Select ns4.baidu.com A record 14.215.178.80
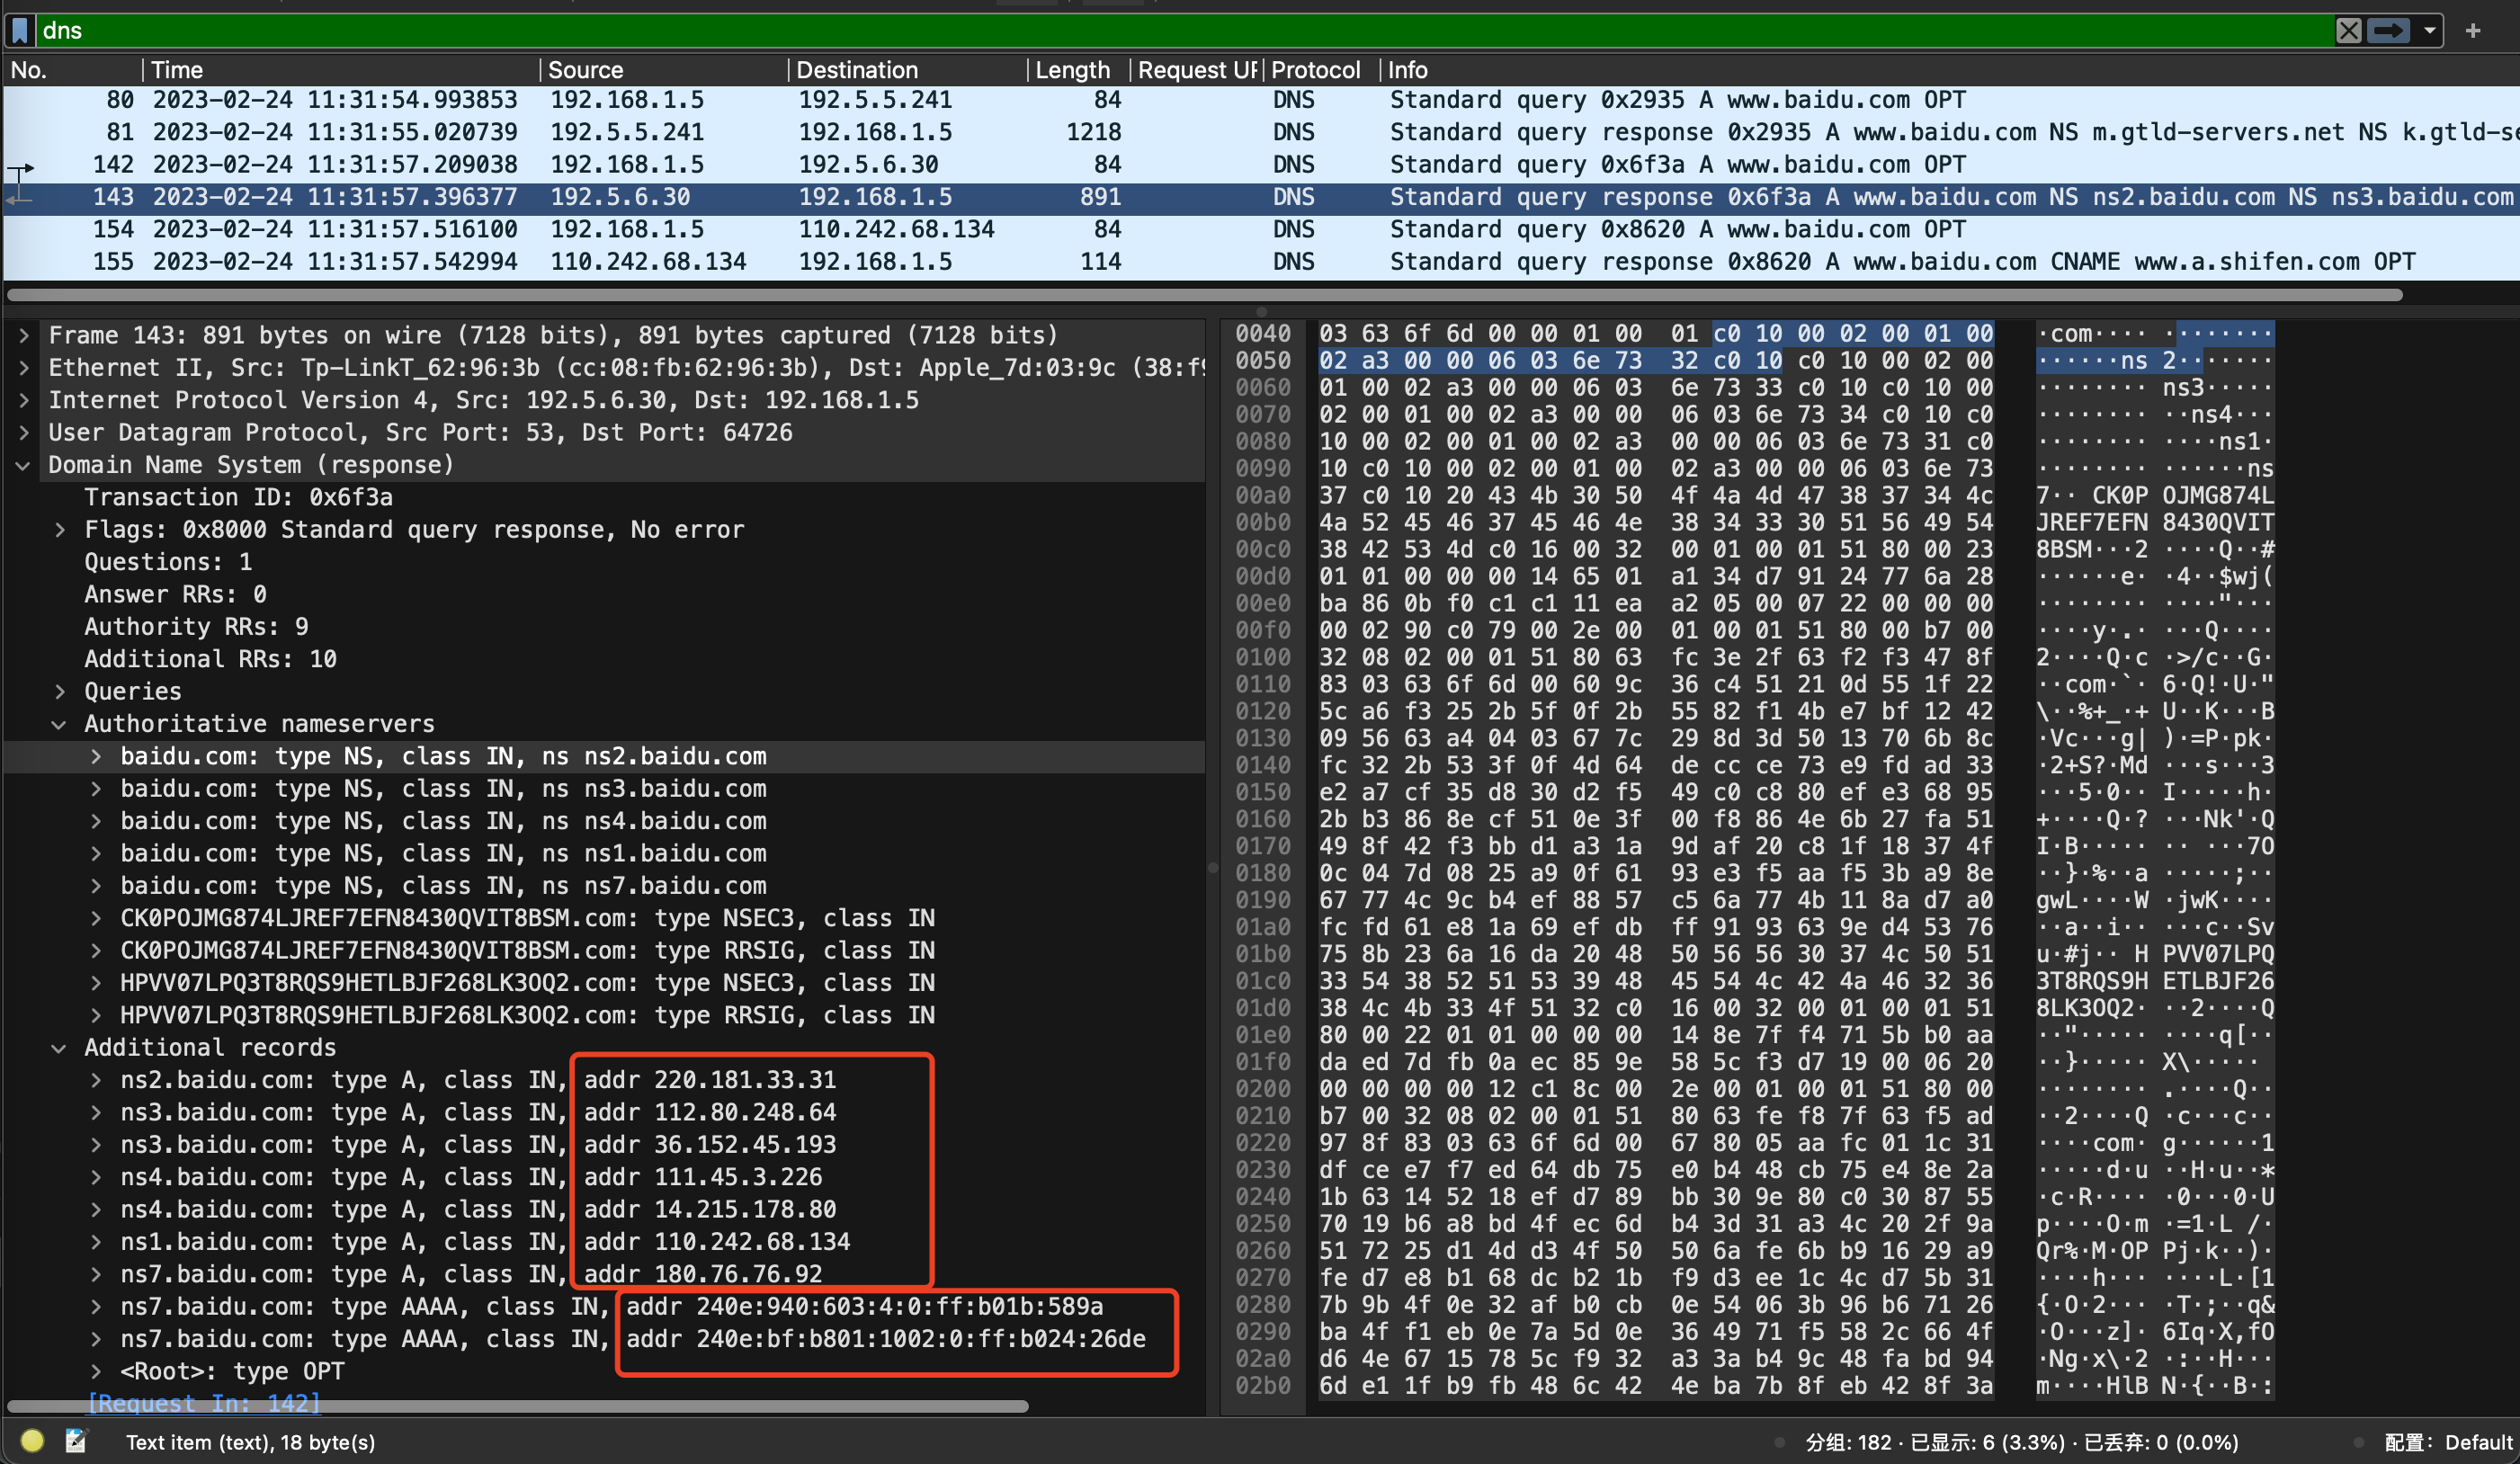 click(604, 1209)
